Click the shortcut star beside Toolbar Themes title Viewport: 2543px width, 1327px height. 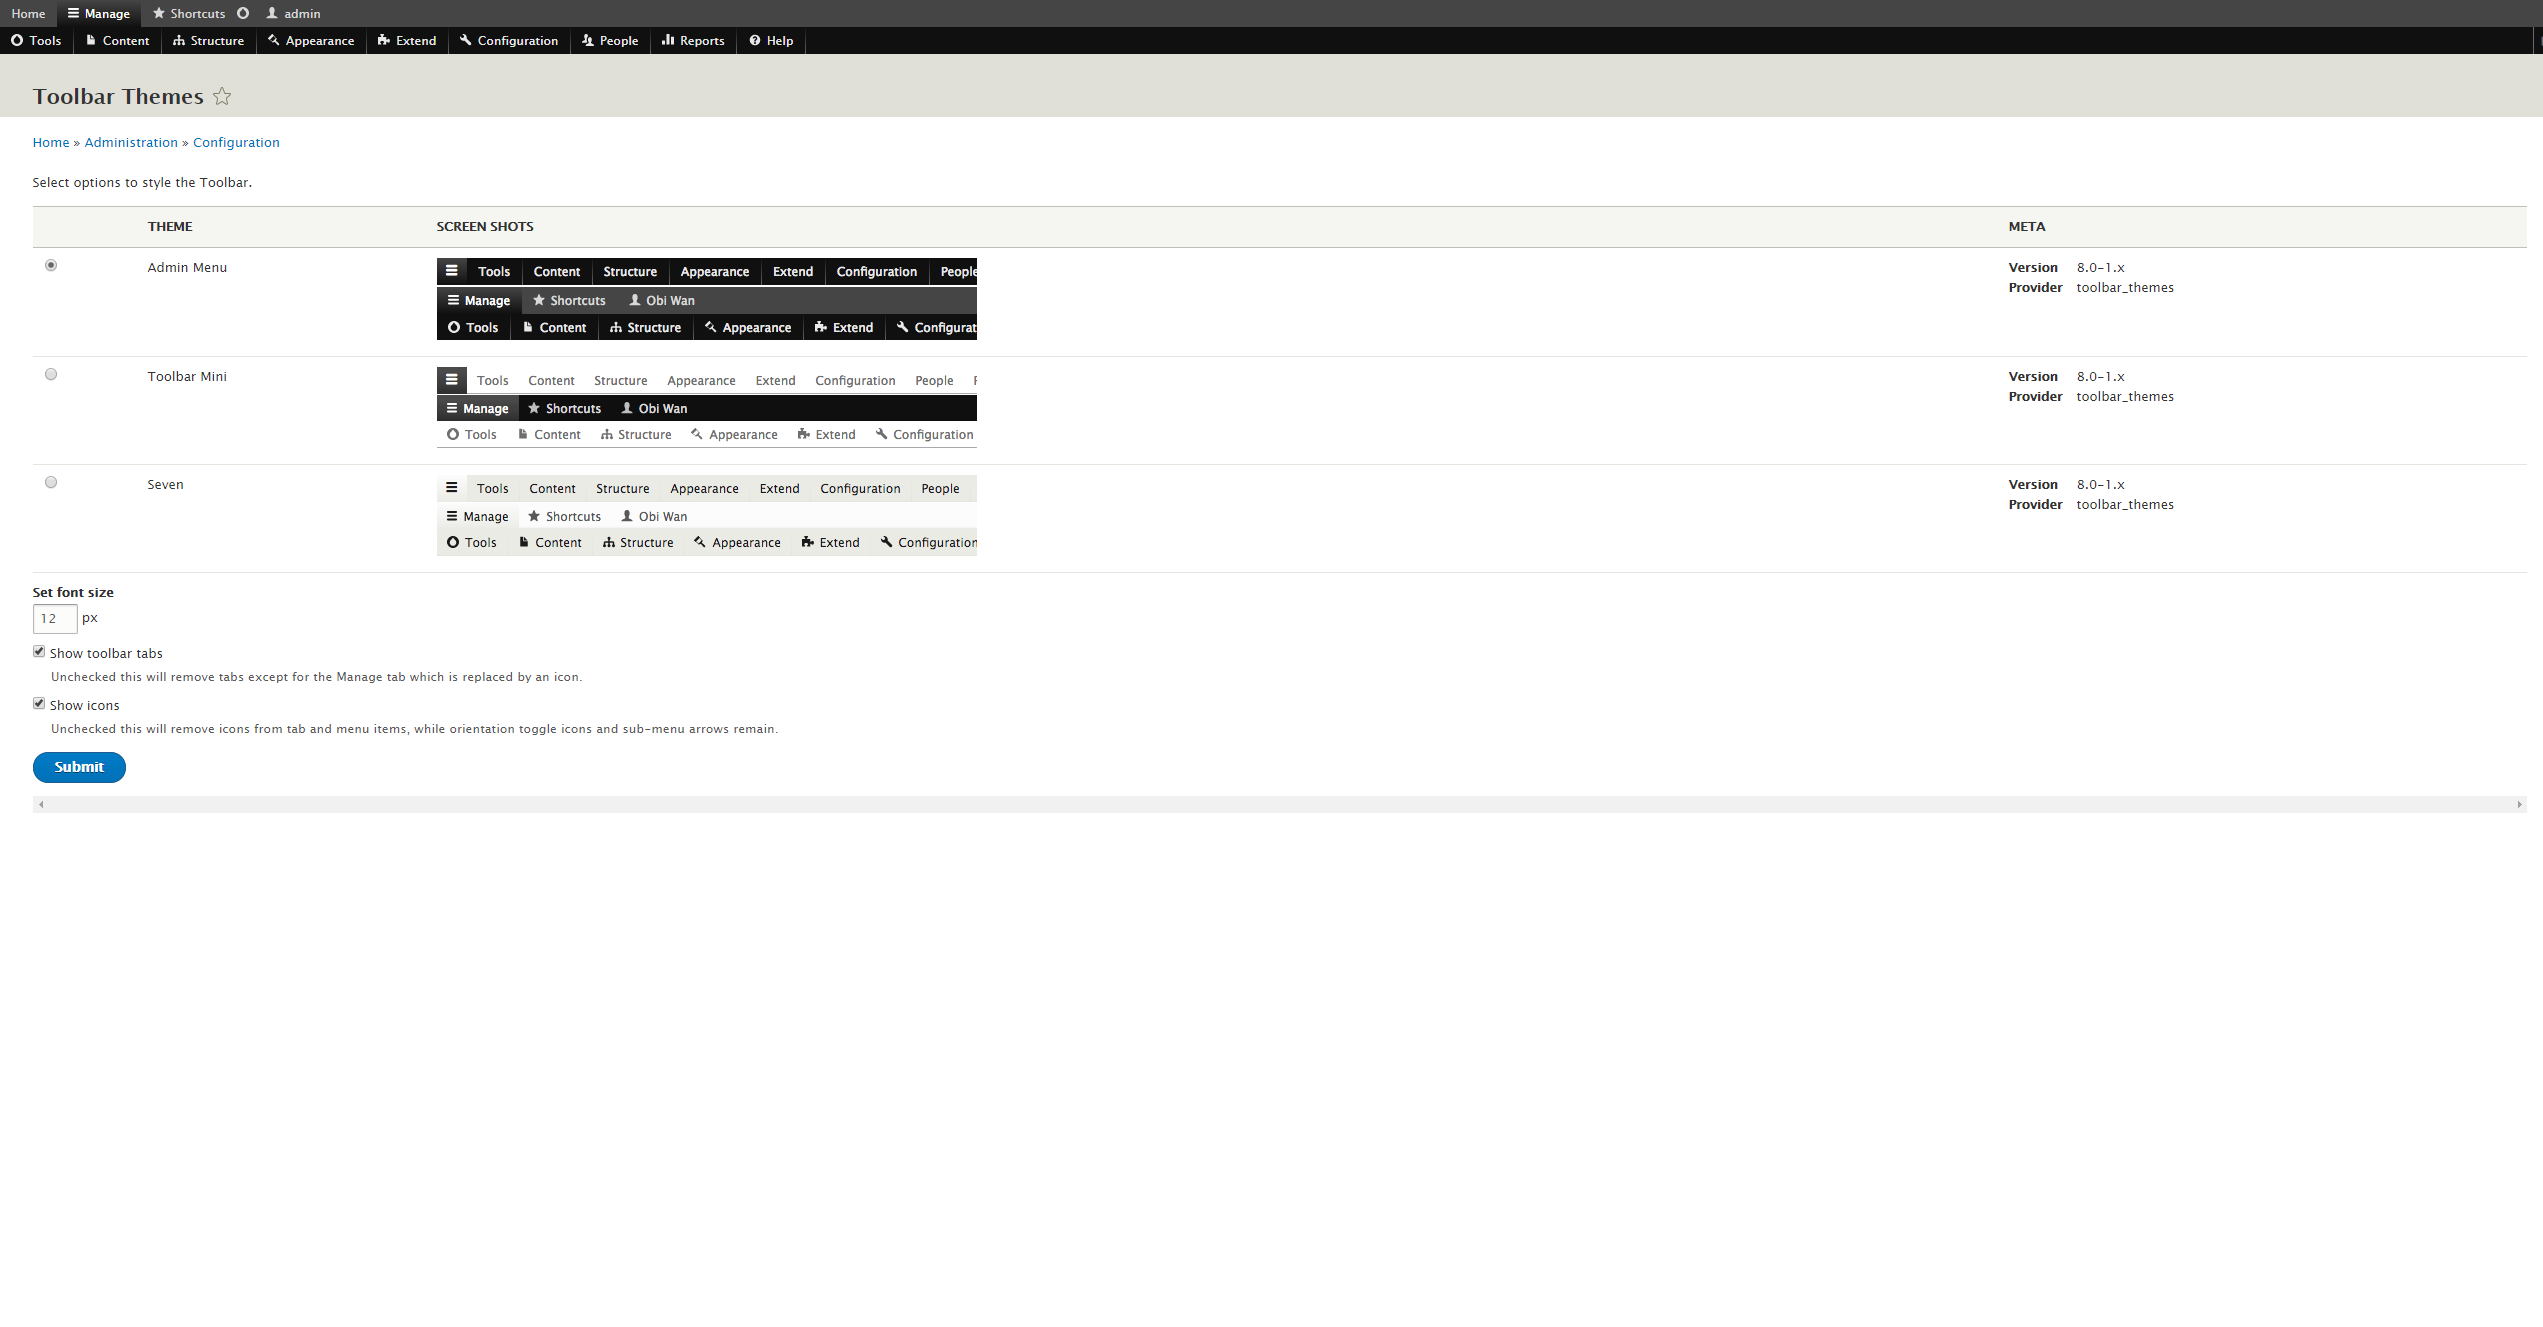coord(222,97)
